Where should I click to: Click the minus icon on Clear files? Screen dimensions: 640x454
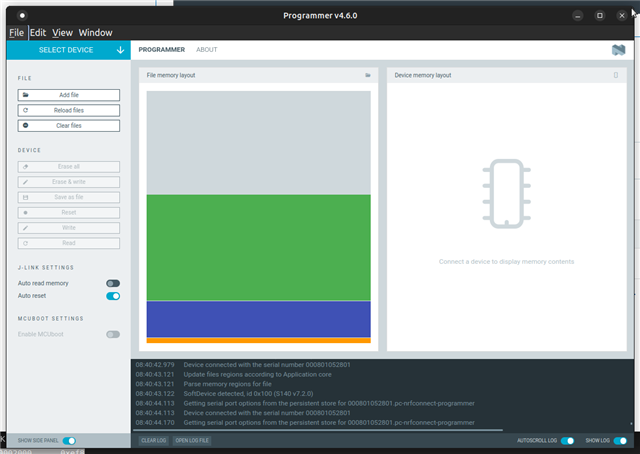pos(26,125)
